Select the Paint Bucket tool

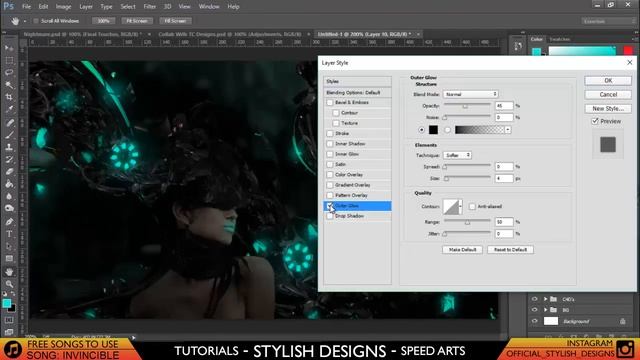point(9,184)
